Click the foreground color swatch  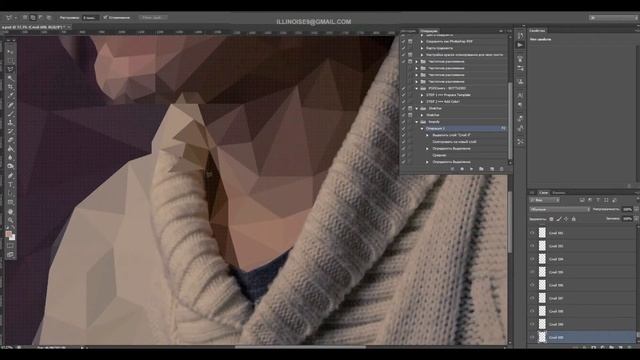(9, 234)
